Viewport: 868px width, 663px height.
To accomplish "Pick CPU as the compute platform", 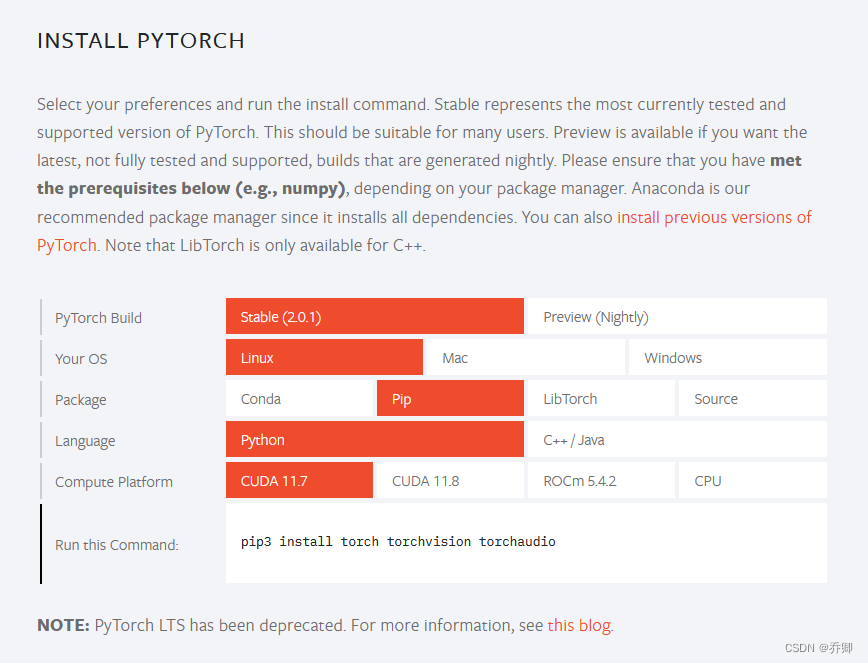I will click(753, 480).
